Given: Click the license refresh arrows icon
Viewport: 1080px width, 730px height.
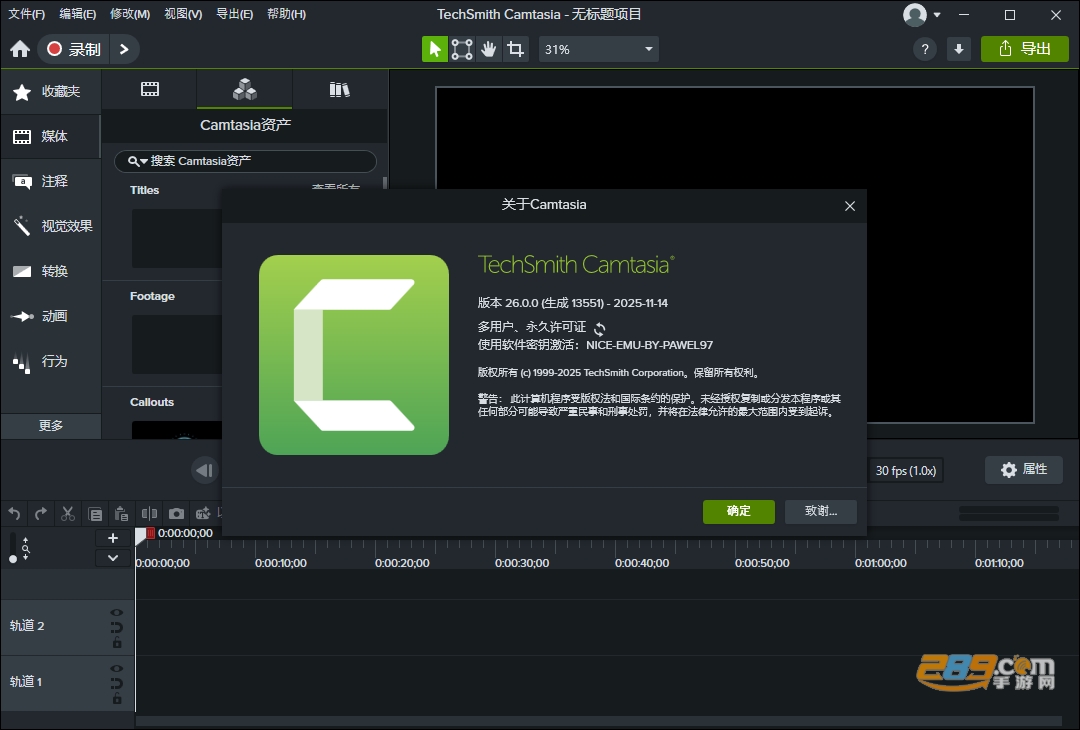Looking at the screenshot, I should tap(600, 328).
